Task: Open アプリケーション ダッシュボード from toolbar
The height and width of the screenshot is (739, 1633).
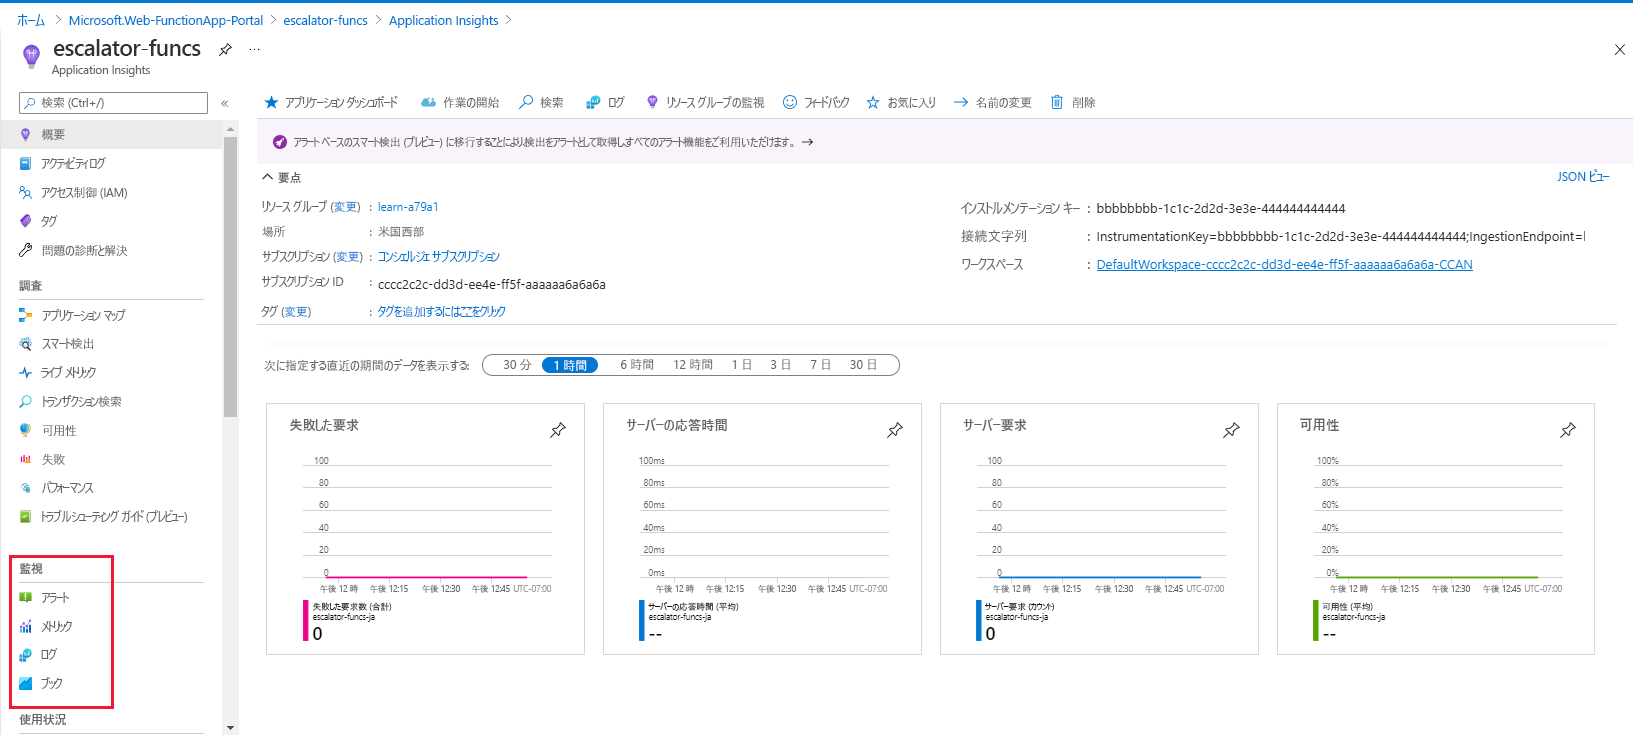Action: pos(330,102)
